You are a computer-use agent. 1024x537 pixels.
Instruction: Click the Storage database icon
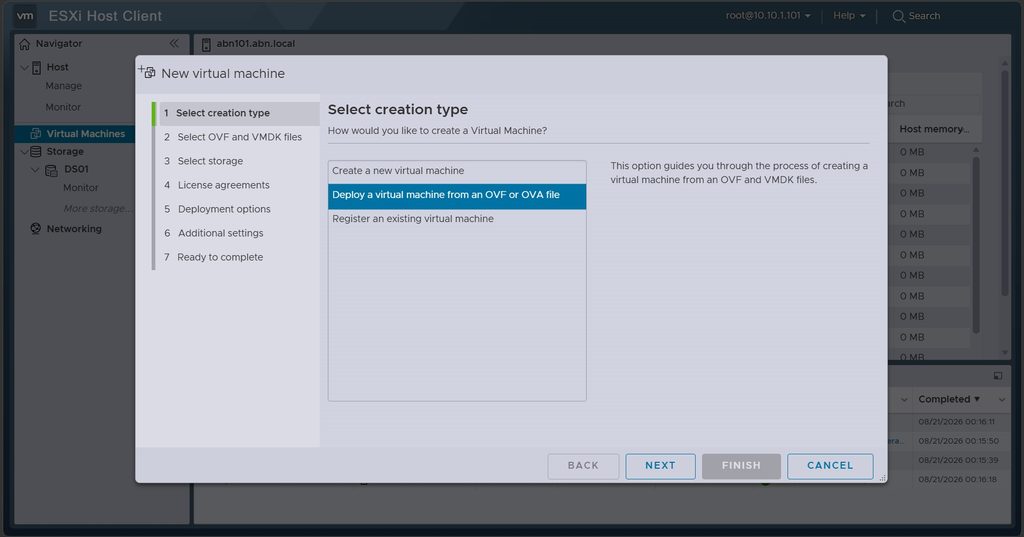[36, 152]
